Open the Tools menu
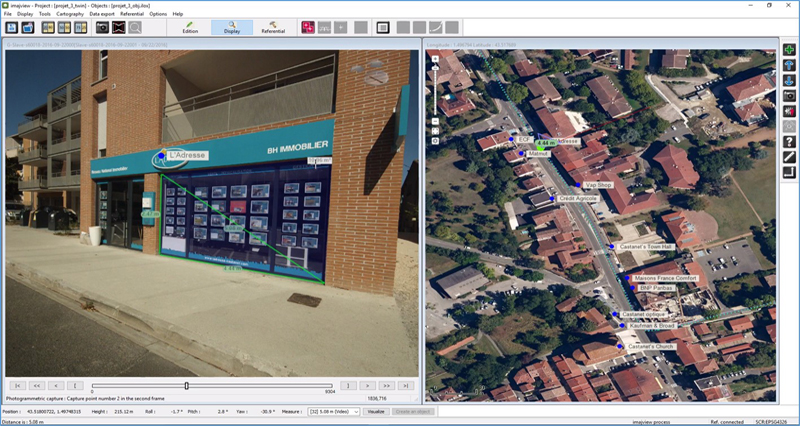This screenshot has height=426, width=800. (45, 14)
